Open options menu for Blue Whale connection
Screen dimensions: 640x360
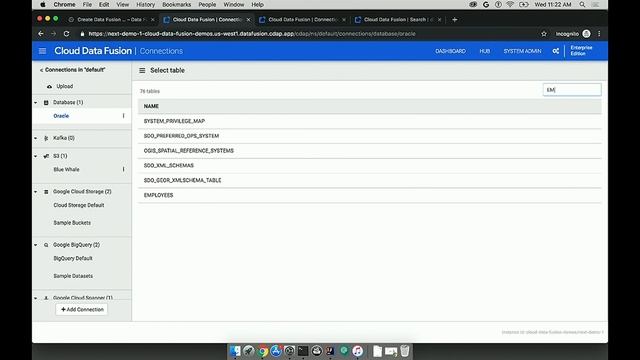coord(123,169)
